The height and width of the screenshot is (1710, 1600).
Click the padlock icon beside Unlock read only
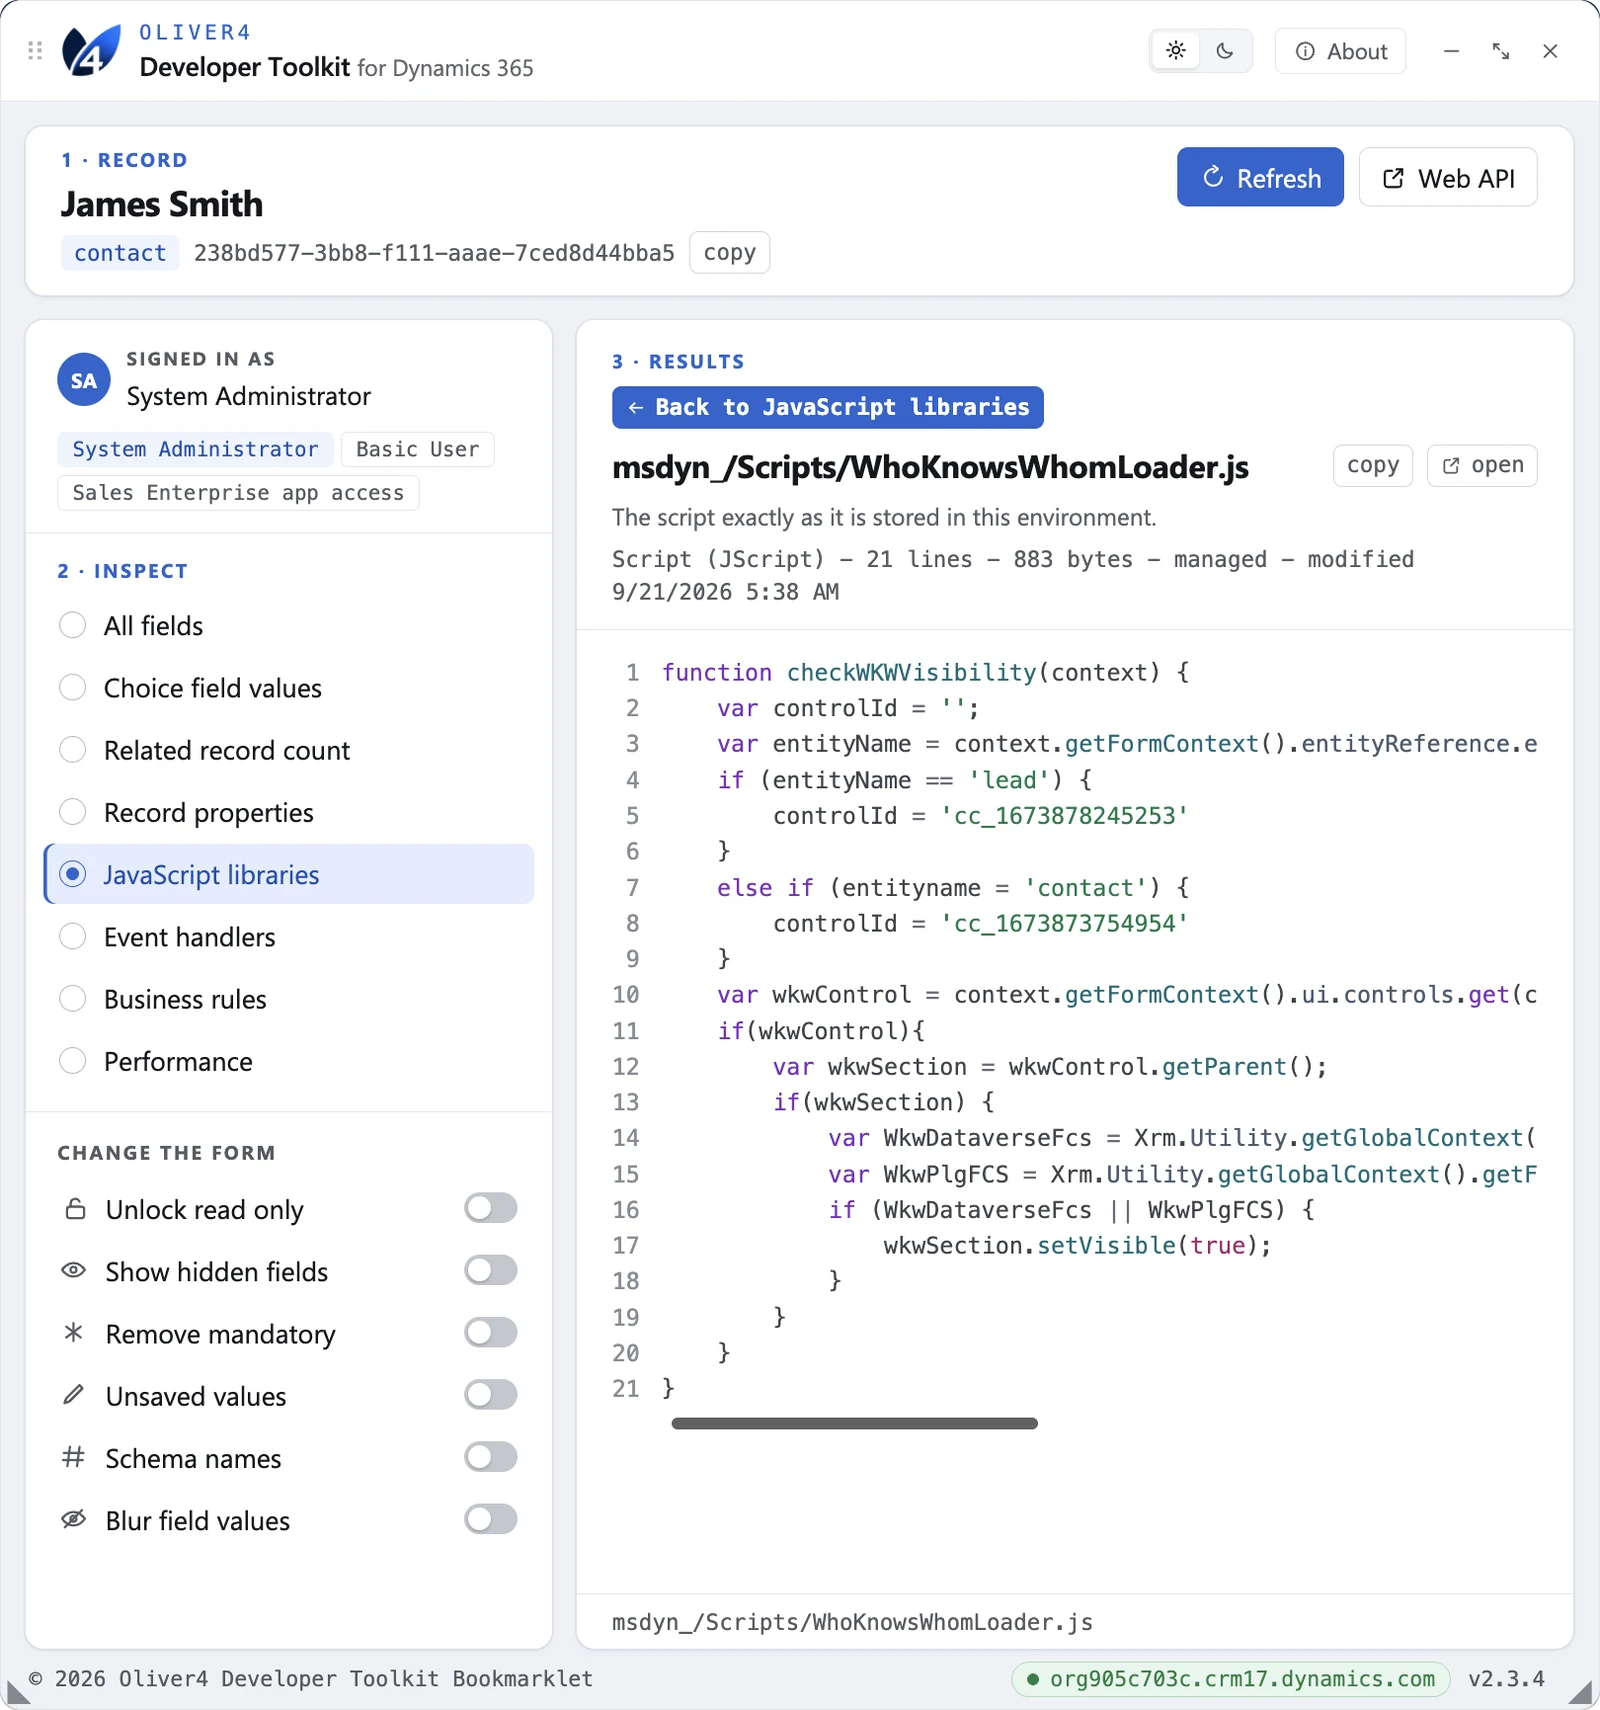tap(75, 1209)
